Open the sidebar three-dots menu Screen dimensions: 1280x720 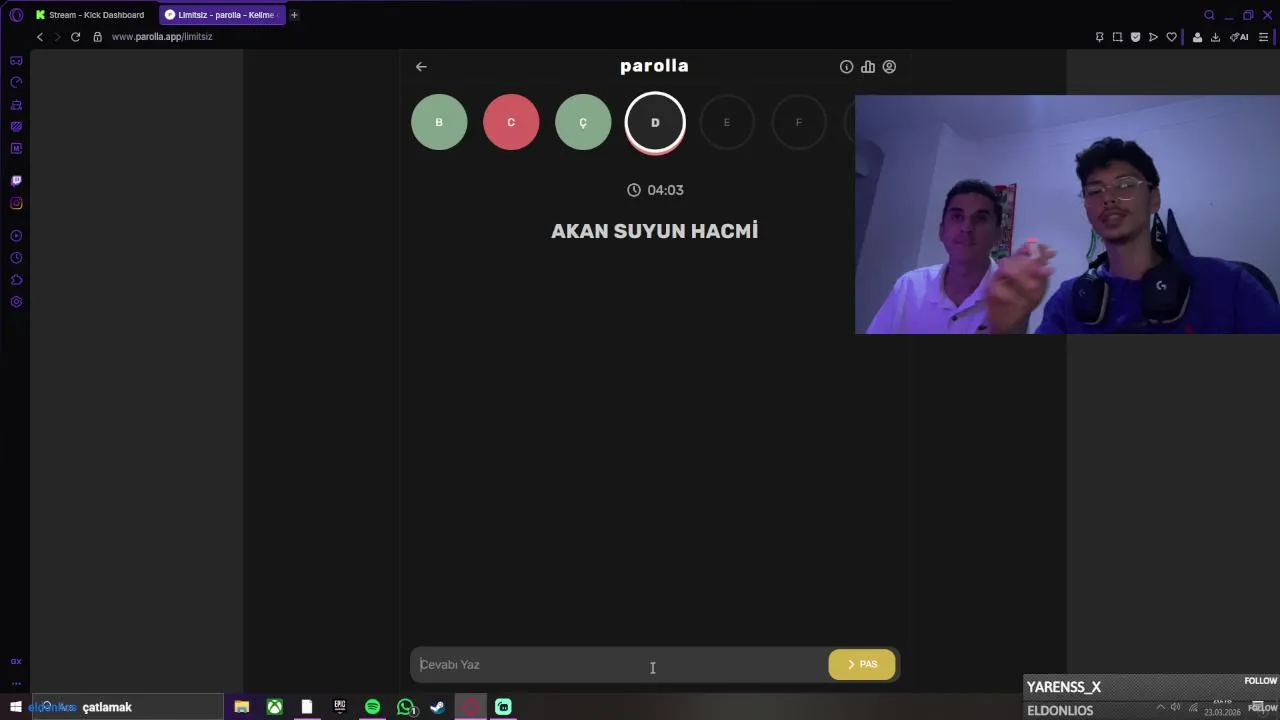[x=16, y=684]
